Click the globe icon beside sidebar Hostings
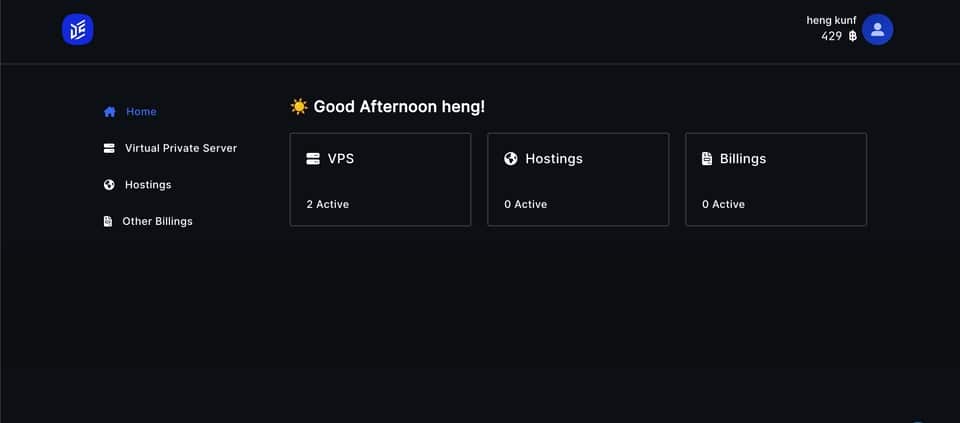The height and width of the screenshot is (423, 960). coord(109,185)
